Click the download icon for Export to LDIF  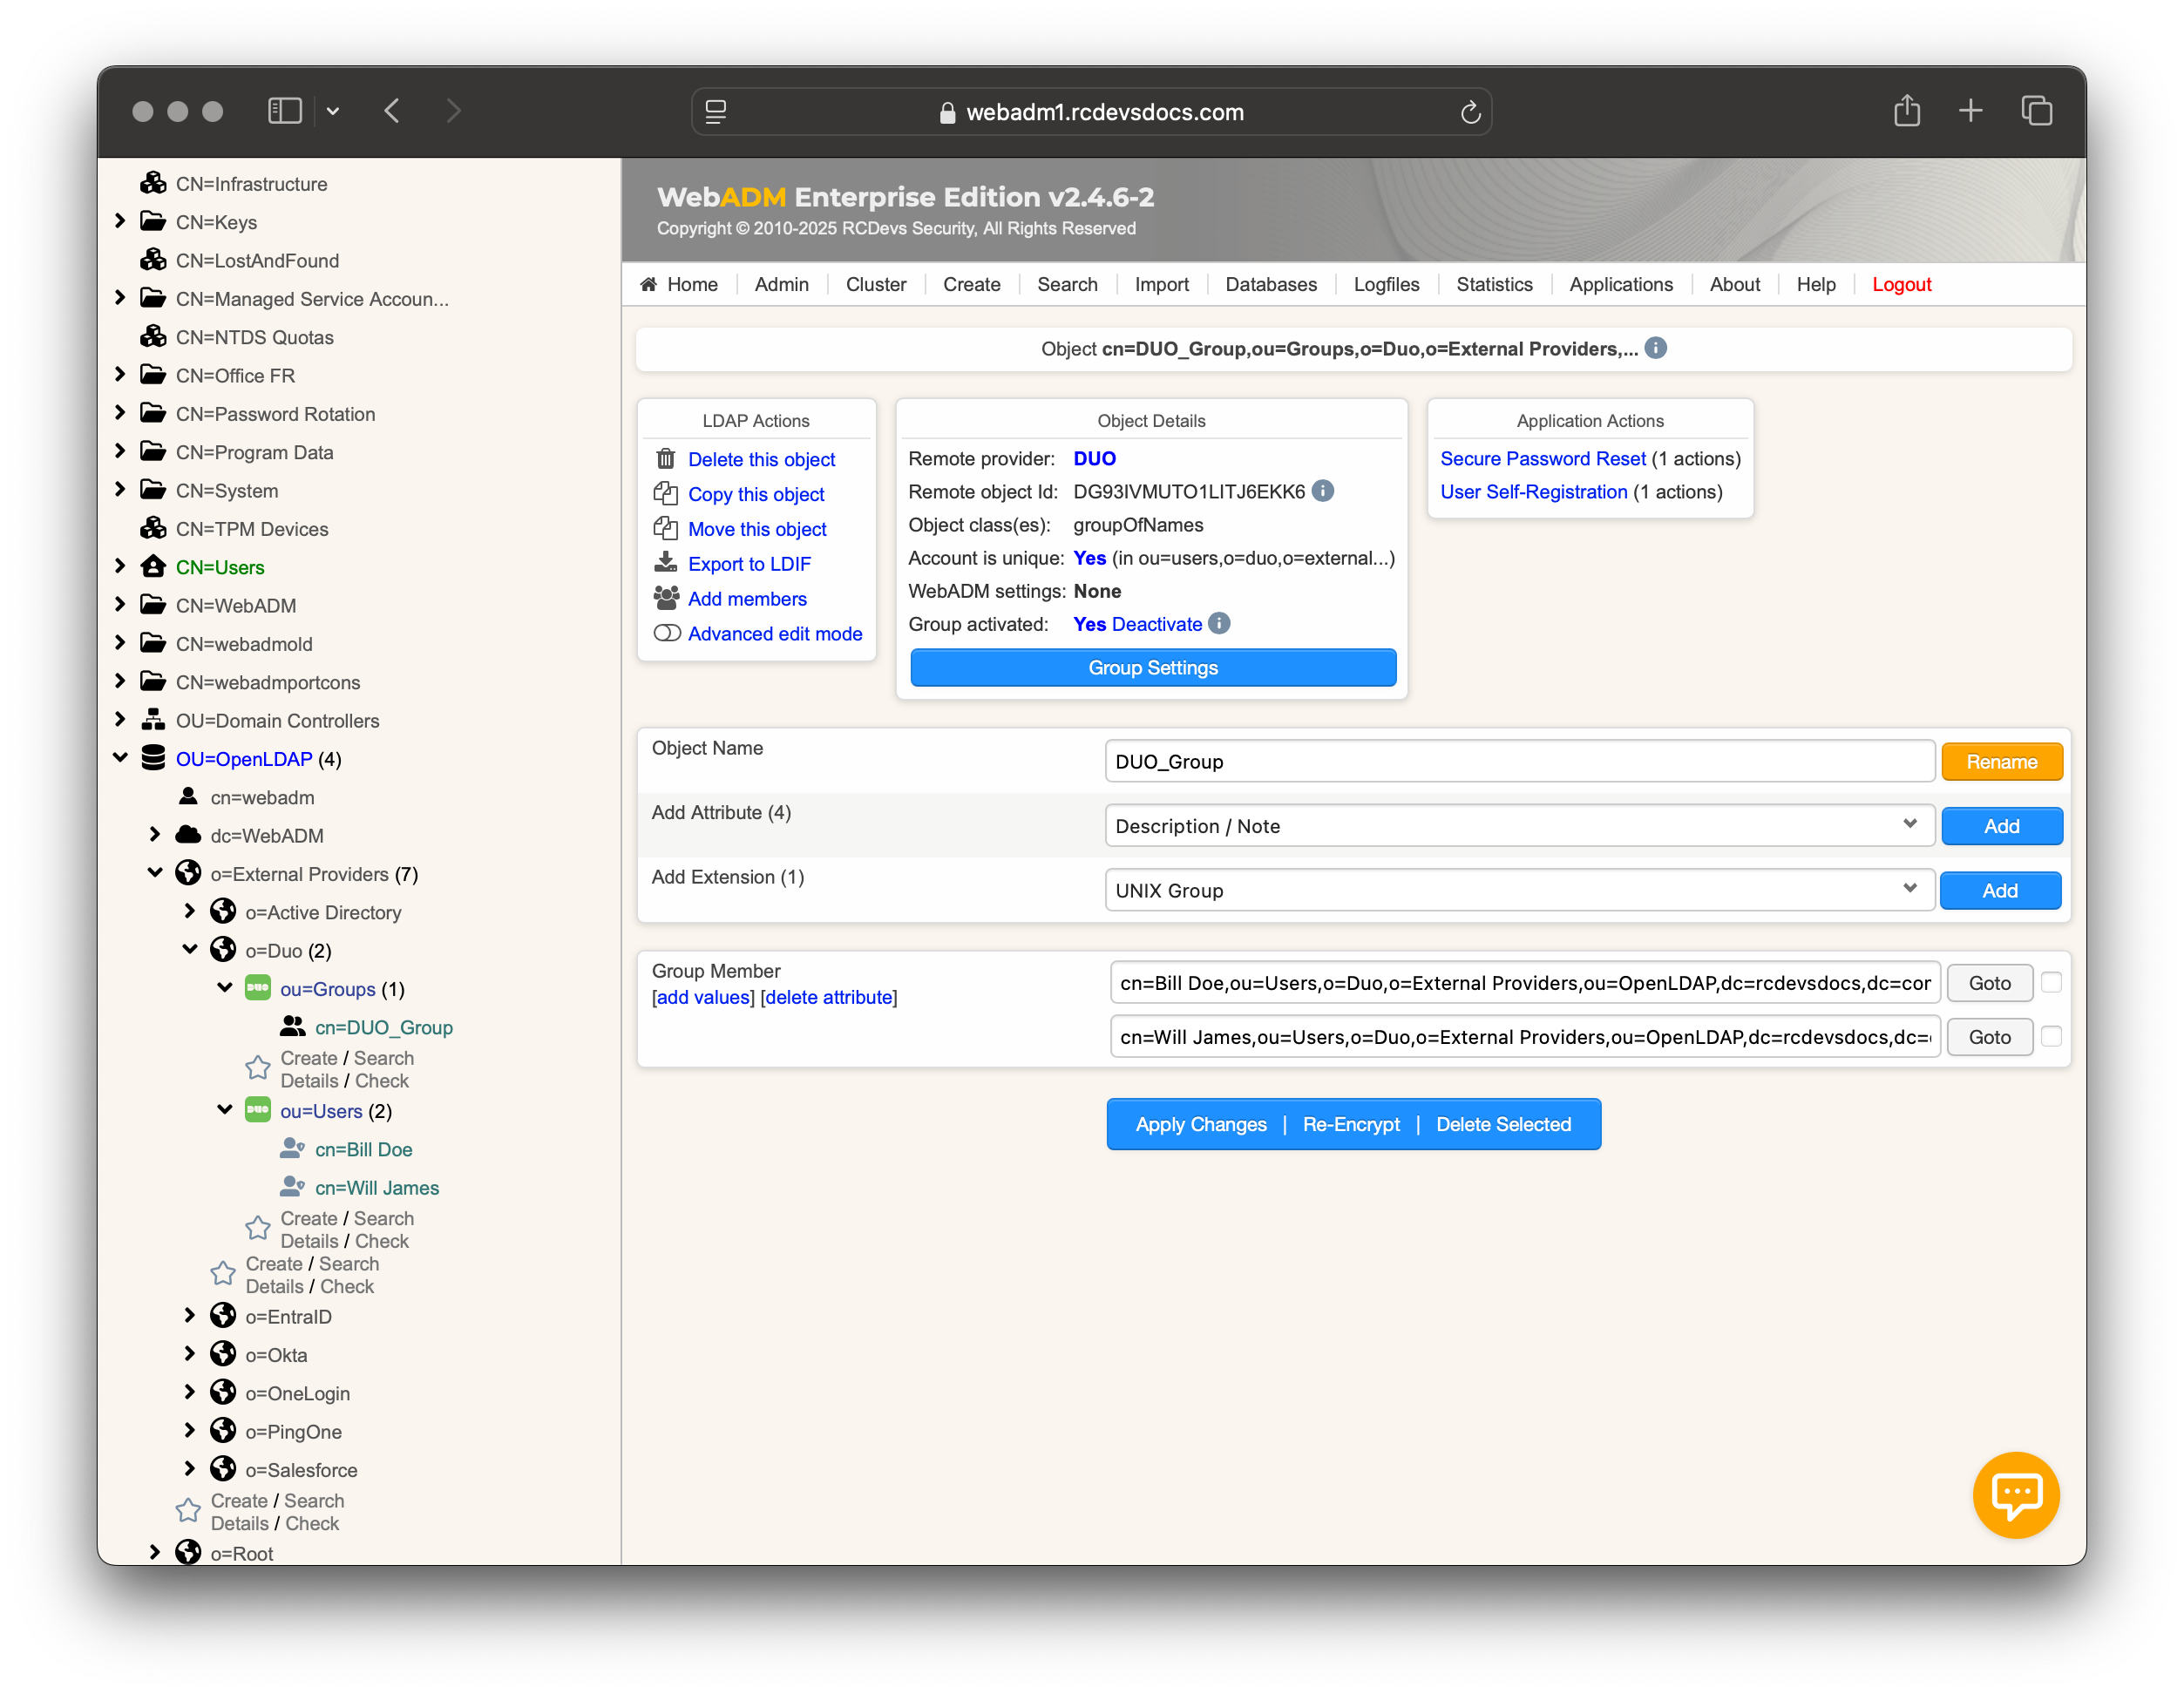click(x=666, y=563)
